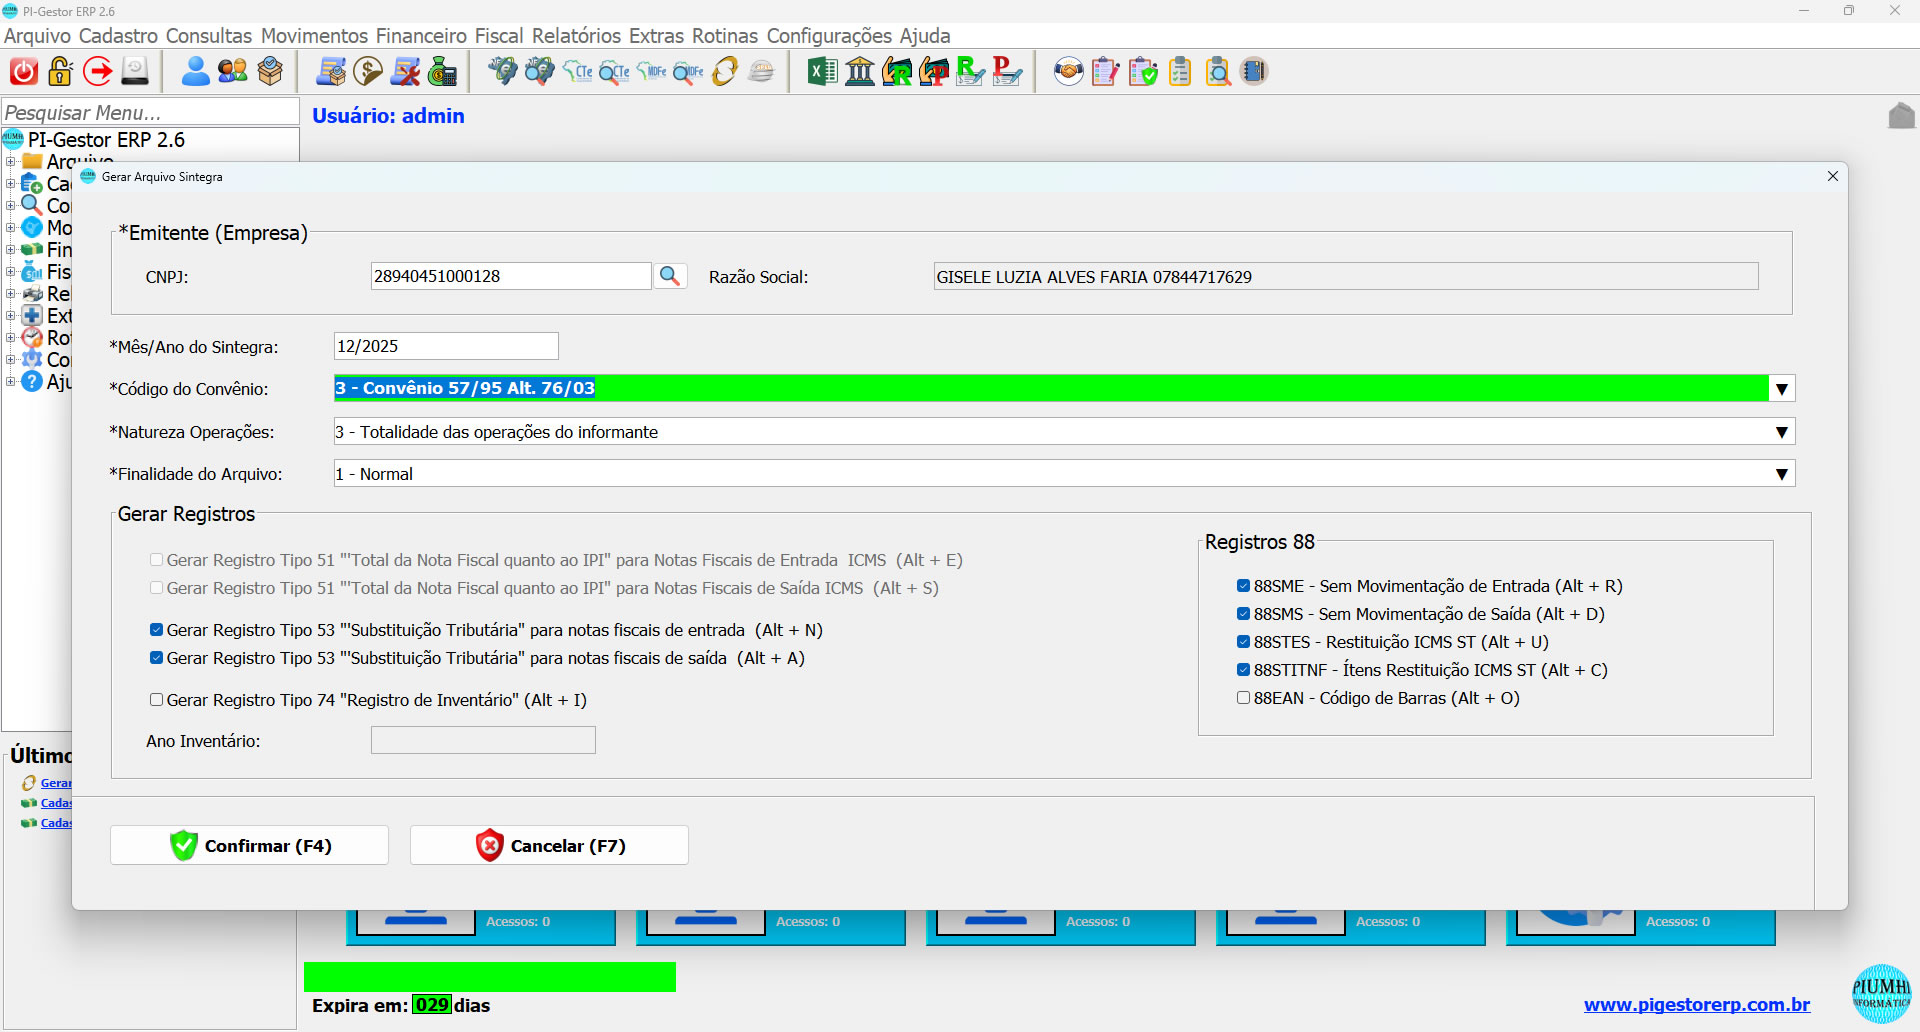The image size is (1920, 1032).
Task: Open the Fiscal menu
Action: pos(498,36)
